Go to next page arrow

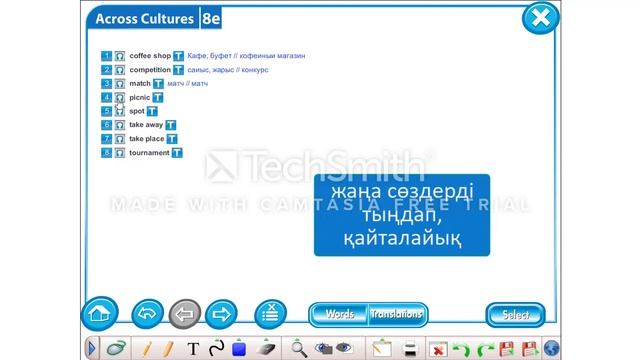(x=221, y=314)
